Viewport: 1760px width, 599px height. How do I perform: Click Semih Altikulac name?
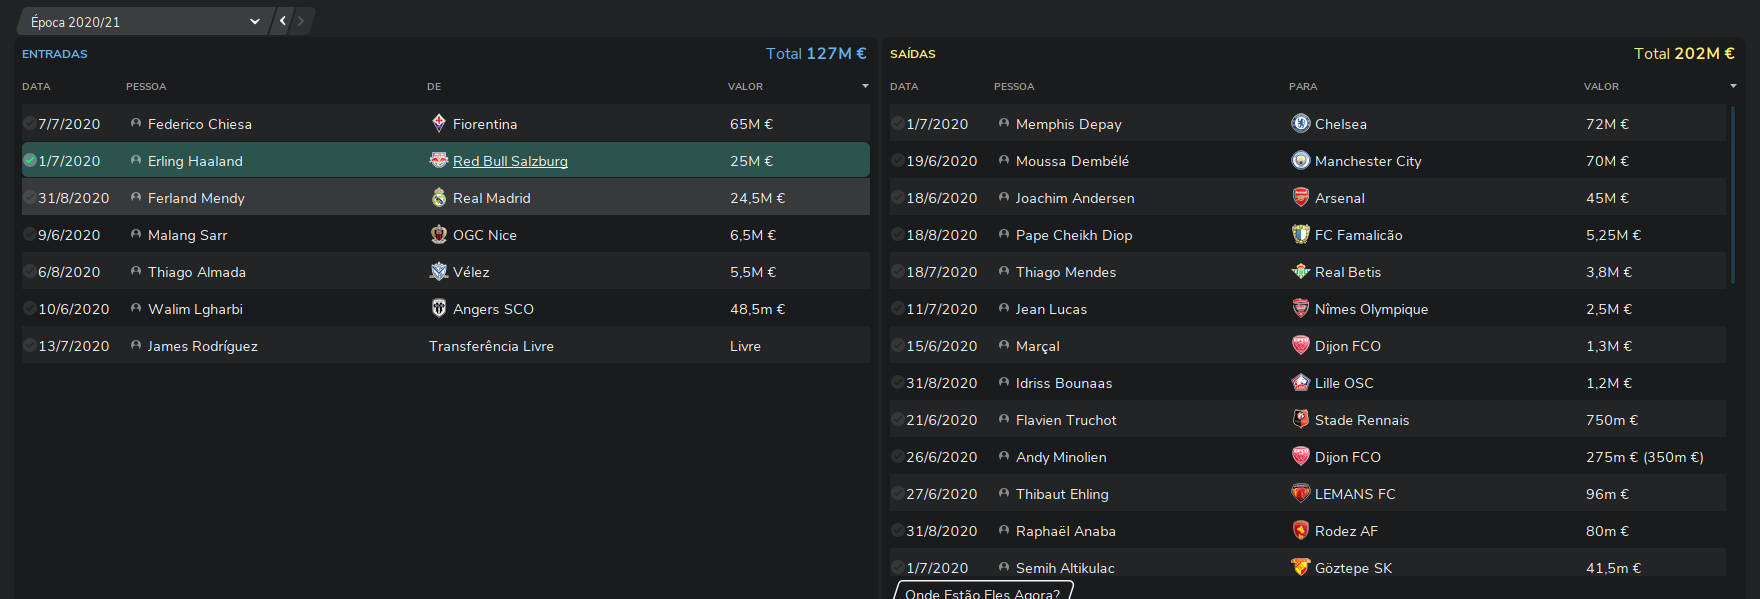tap(1065, 568)
